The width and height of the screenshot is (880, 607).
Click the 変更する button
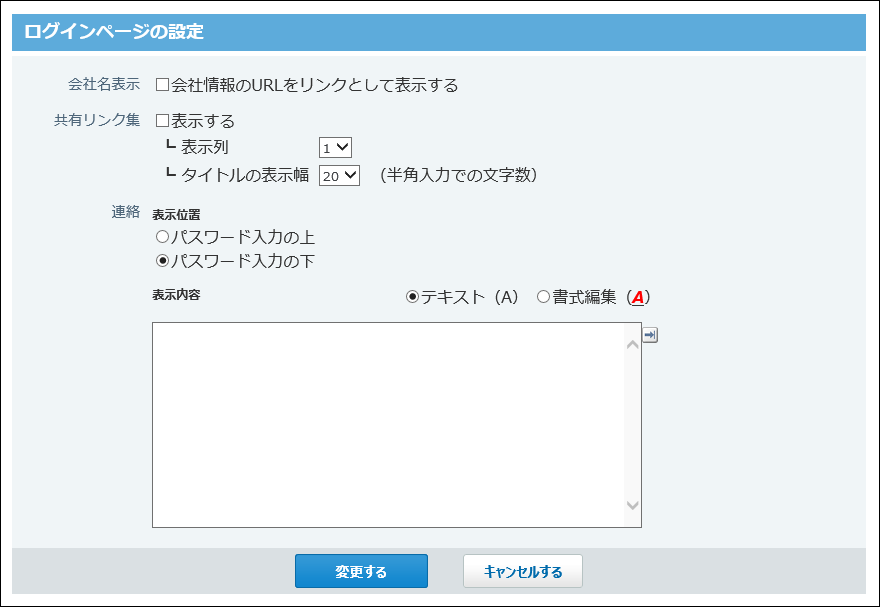click(x=361, y=571)
